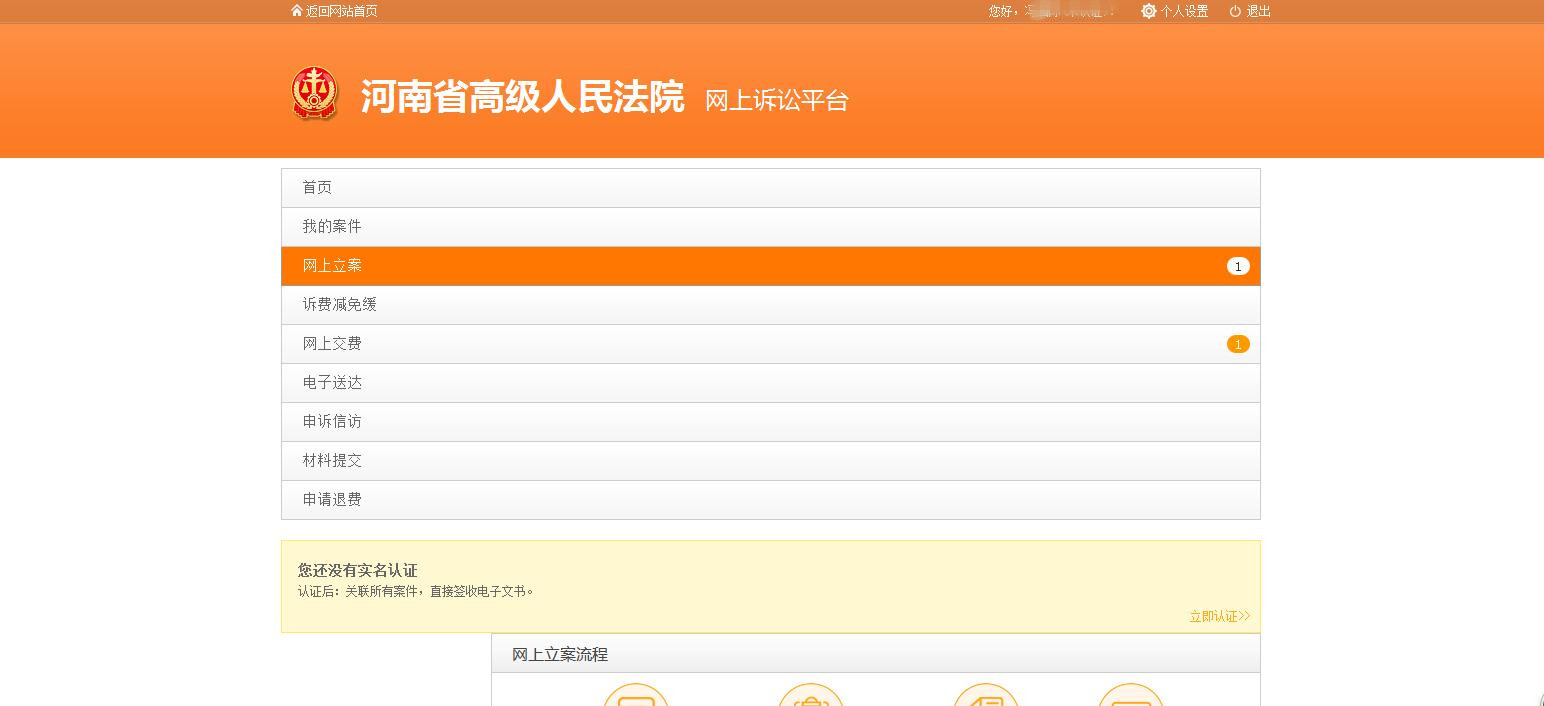The height and width of the screenshot is (706, 1544).
Task: Open 电子送达 menu item
Action: tap(771, 383)
